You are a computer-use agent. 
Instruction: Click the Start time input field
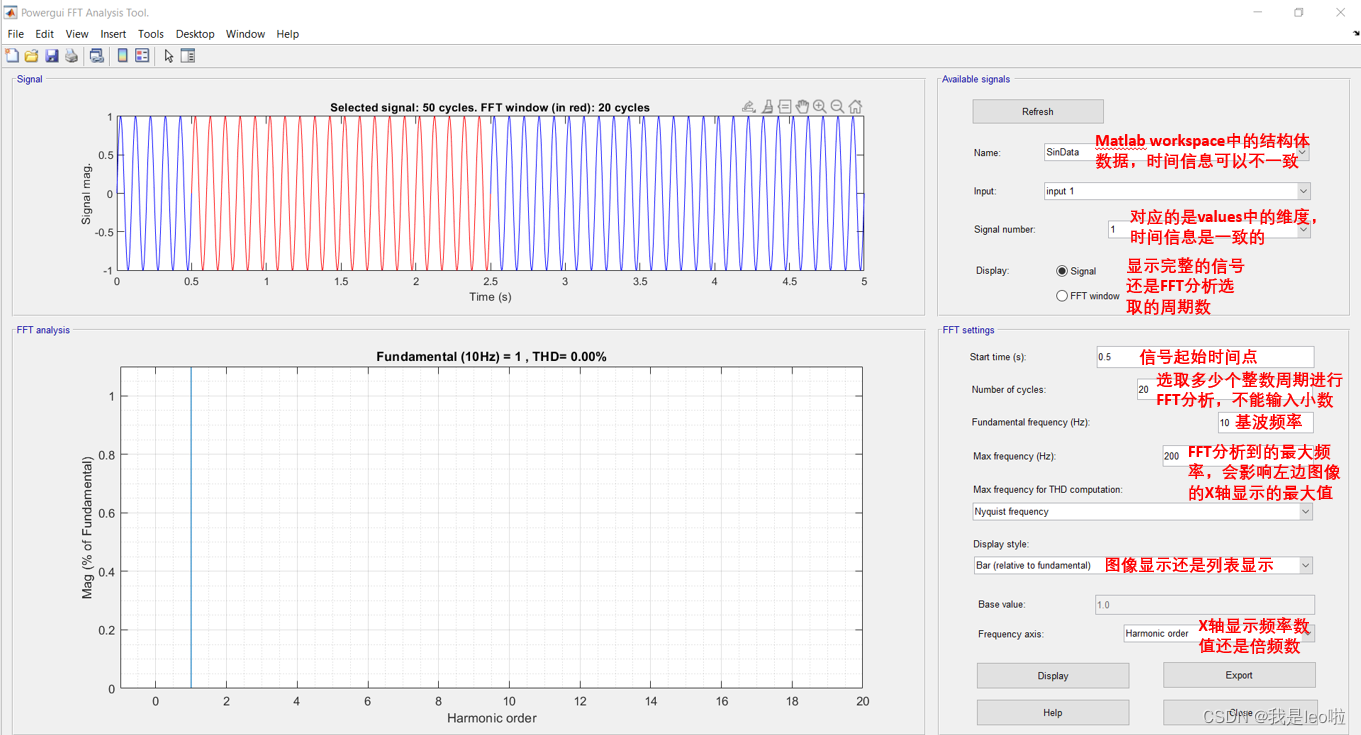[1205, 357]
